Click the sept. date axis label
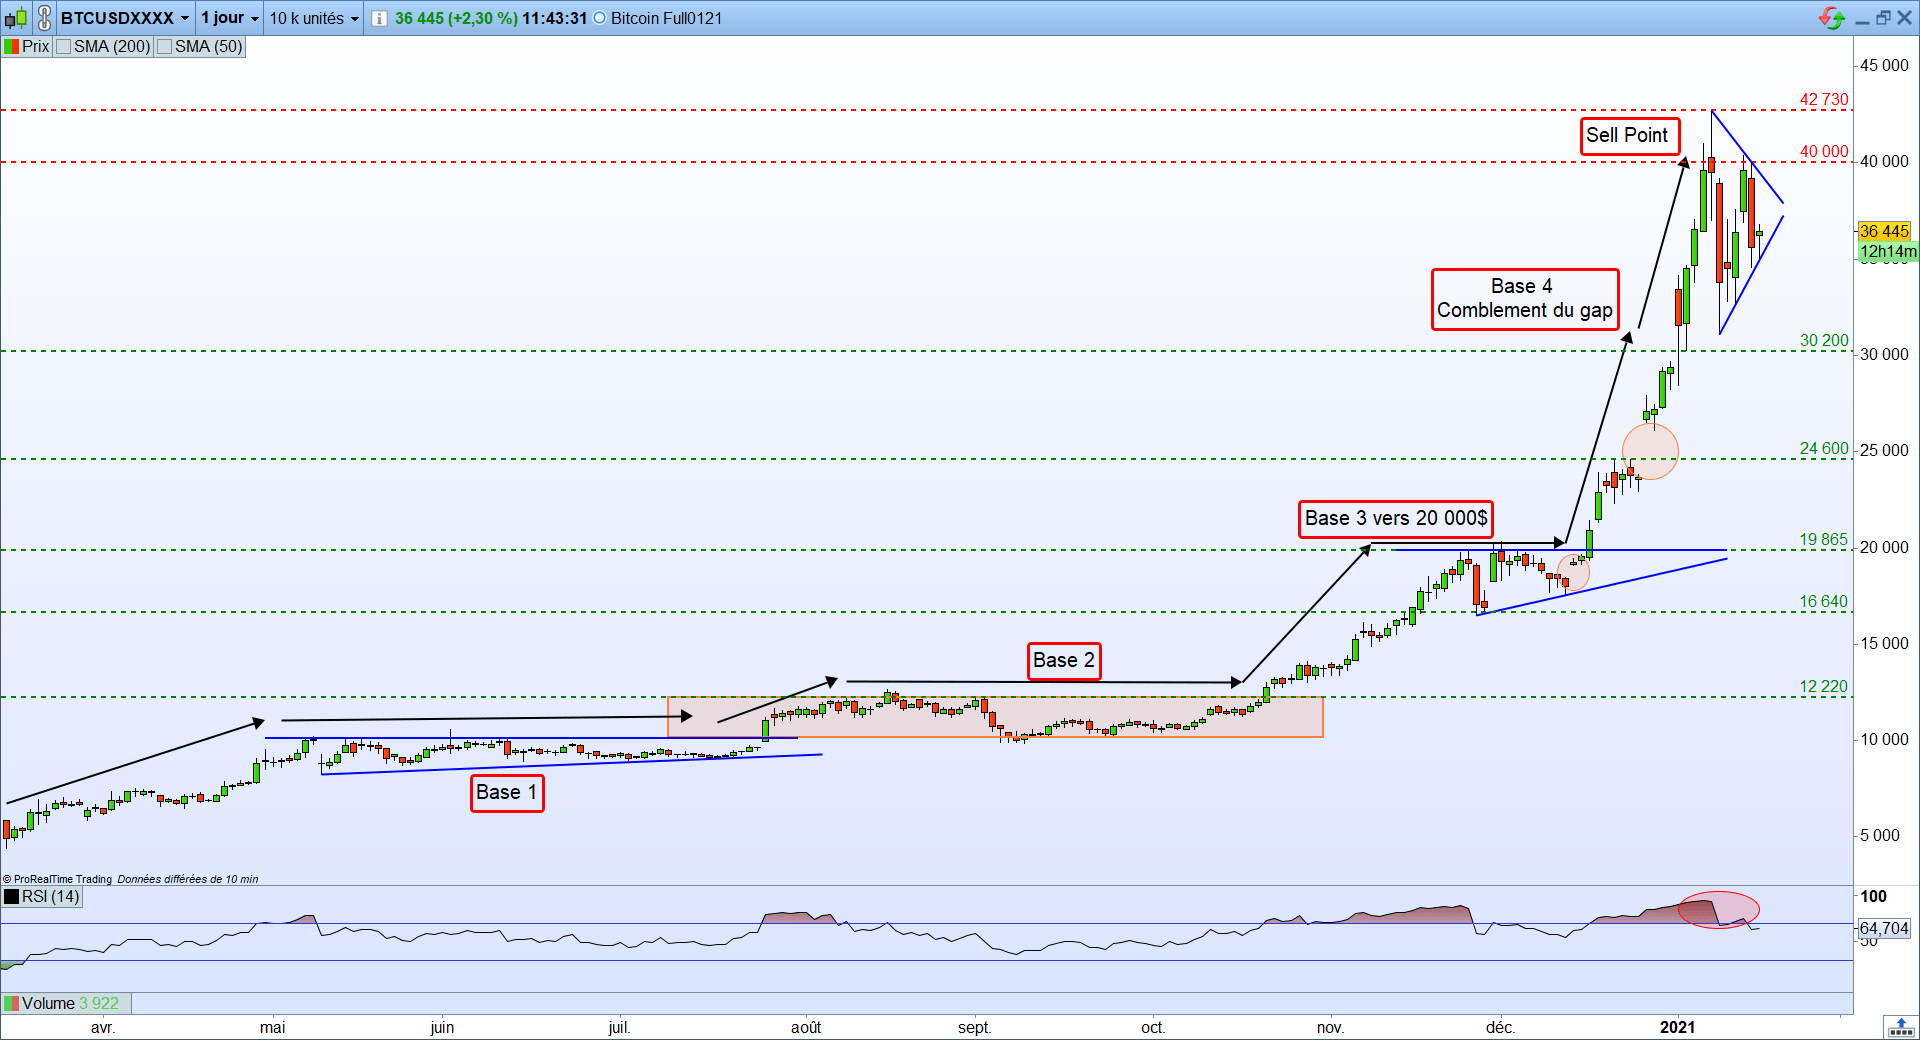The width and height of the screenshot is (1920, 1040). 974,1027
